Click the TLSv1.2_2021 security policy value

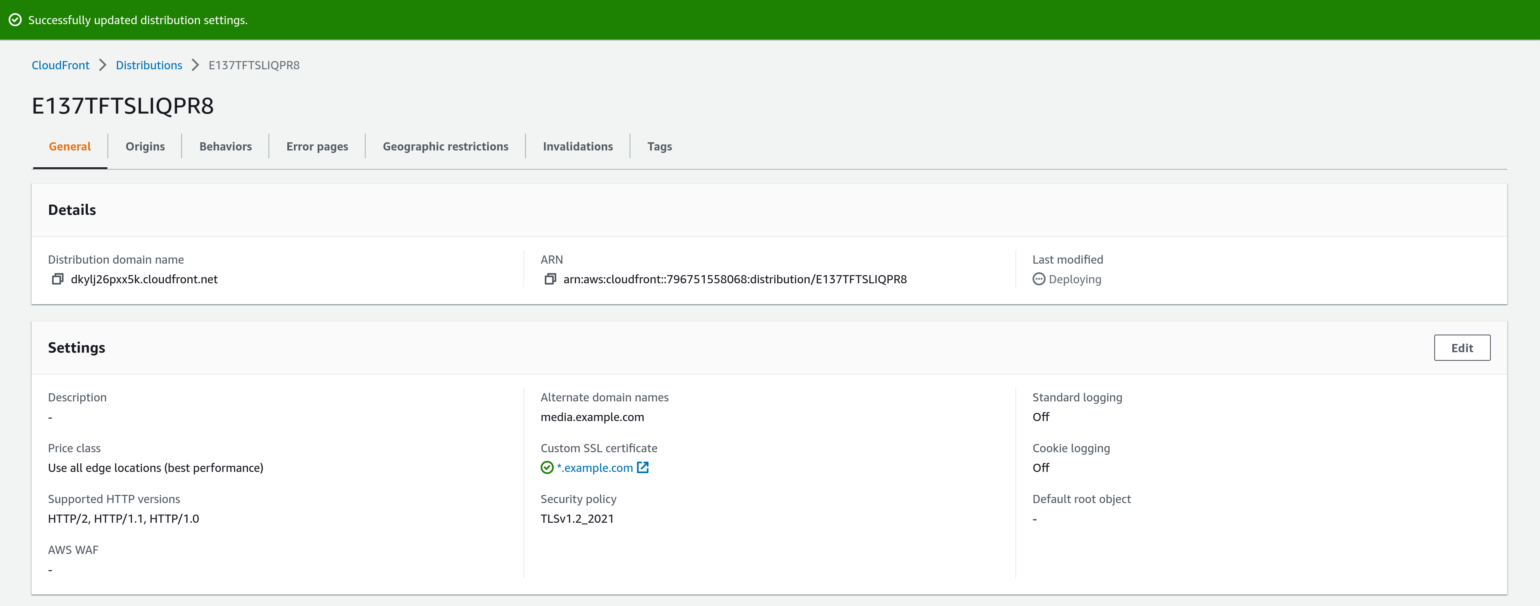pyautogui.click(x=577, y=519)
